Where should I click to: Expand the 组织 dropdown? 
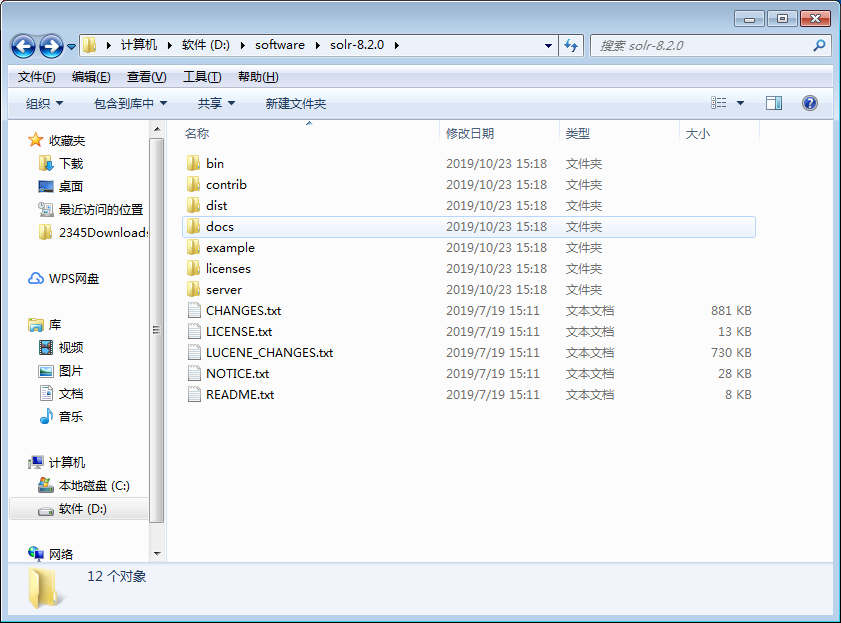45,103
